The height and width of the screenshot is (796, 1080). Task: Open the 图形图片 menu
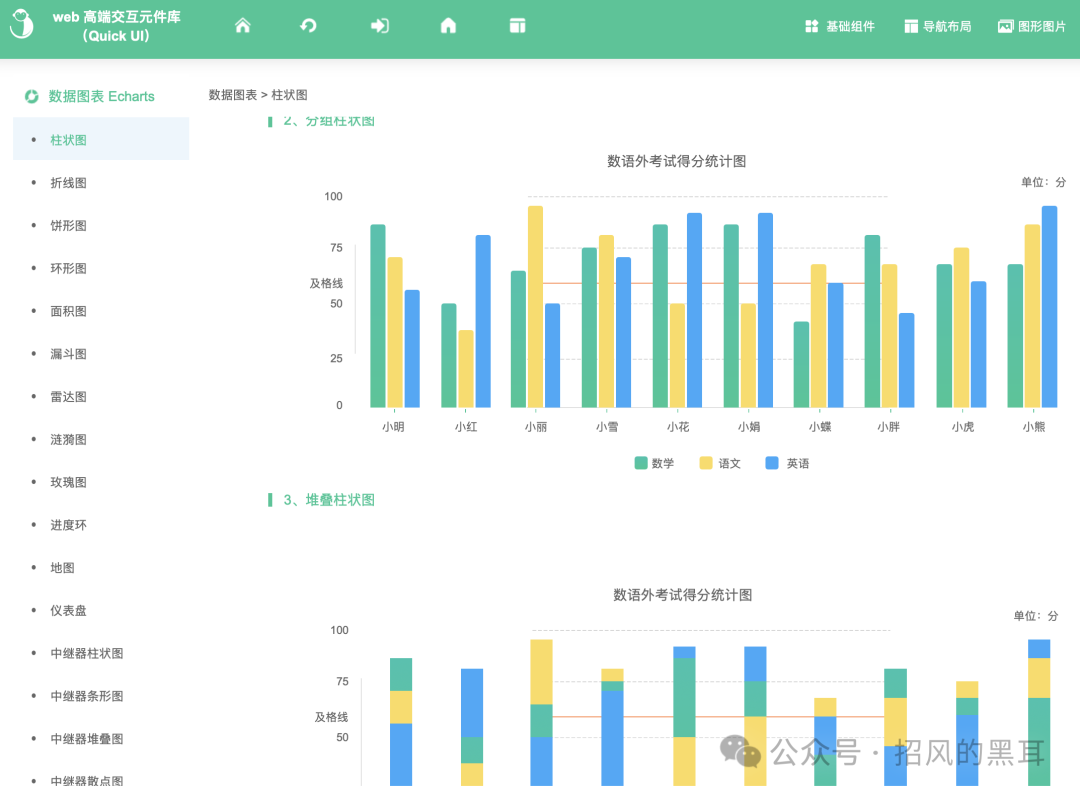tap(1032, 26)
